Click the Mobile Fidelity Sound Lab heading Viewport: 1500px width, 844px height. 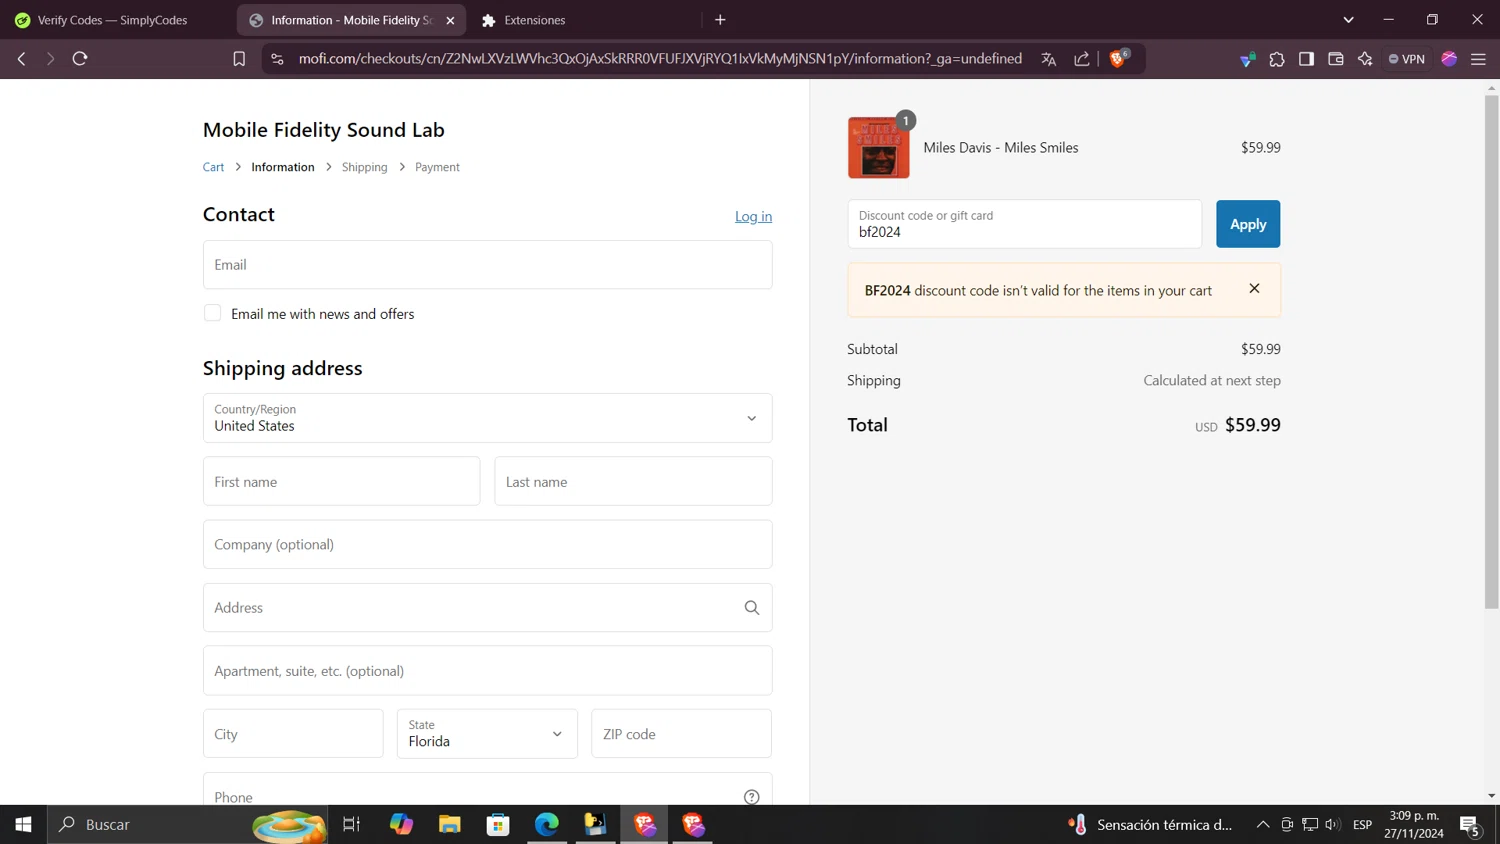click(x=323, y=130)
